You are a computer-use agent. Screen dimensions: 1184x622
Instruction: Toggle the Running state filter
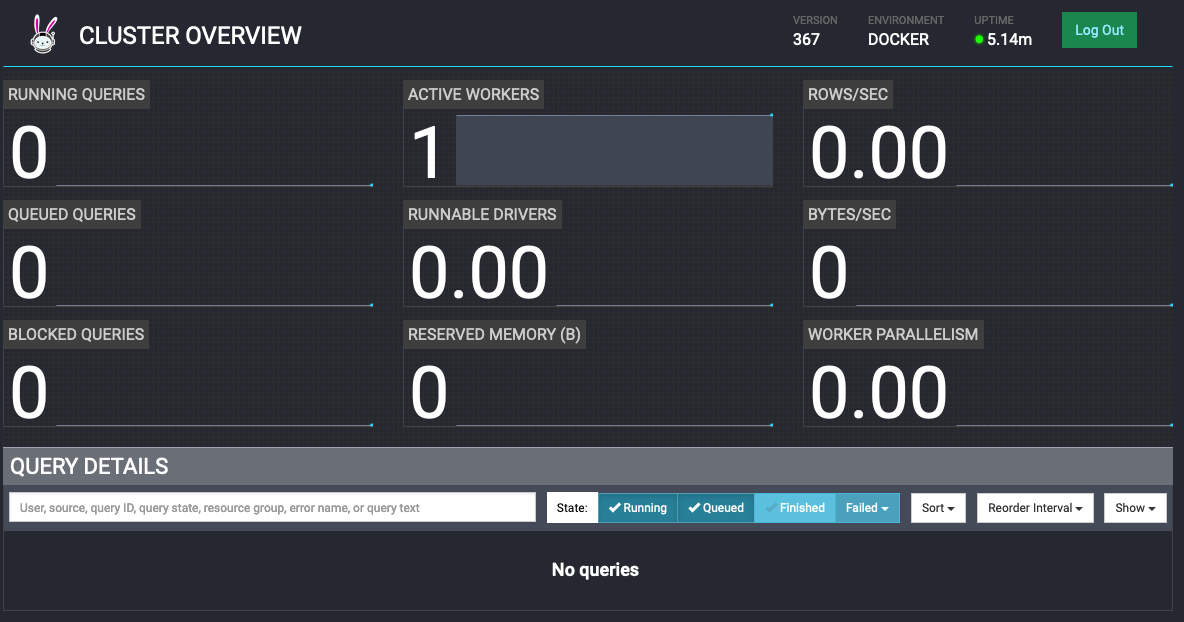638,508
